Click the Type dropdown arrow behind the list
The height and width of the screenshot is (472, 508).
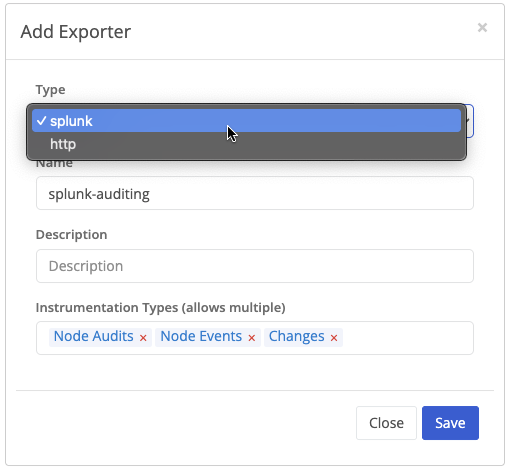pos(469,121)
